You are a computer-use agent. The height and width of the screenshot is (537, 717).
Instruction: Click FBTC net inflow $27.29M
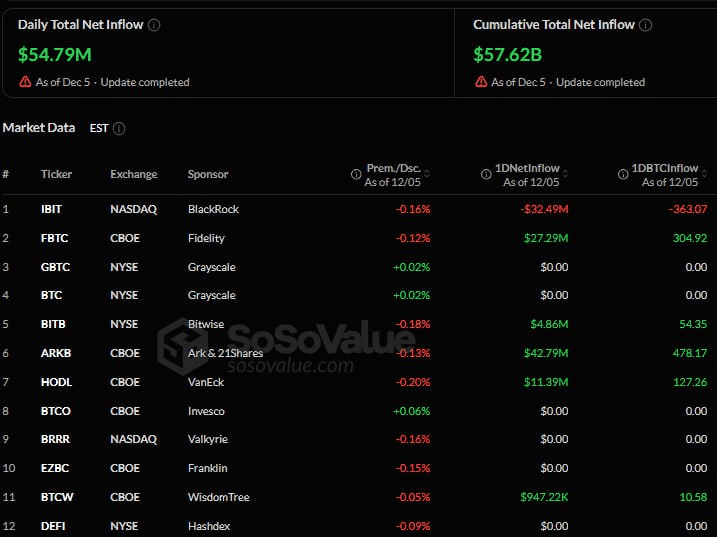[546, 238]
